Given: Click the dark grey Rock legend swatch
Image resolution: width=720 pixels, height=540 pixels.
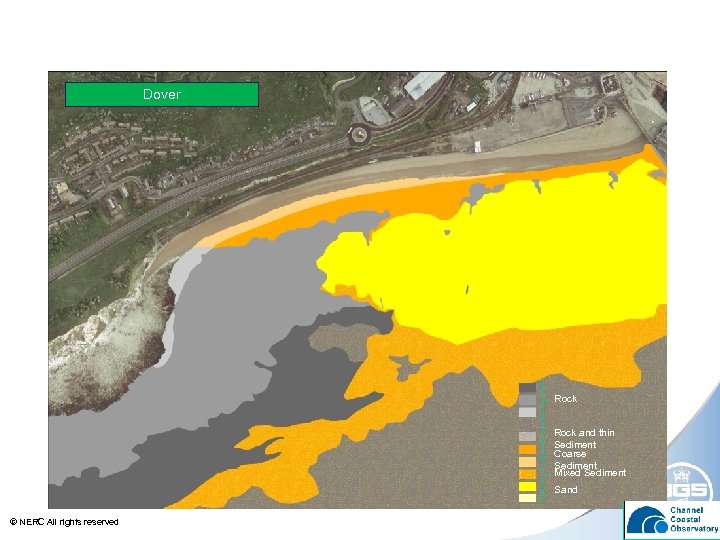Looking at the screenshot, I should pos(527,388).
